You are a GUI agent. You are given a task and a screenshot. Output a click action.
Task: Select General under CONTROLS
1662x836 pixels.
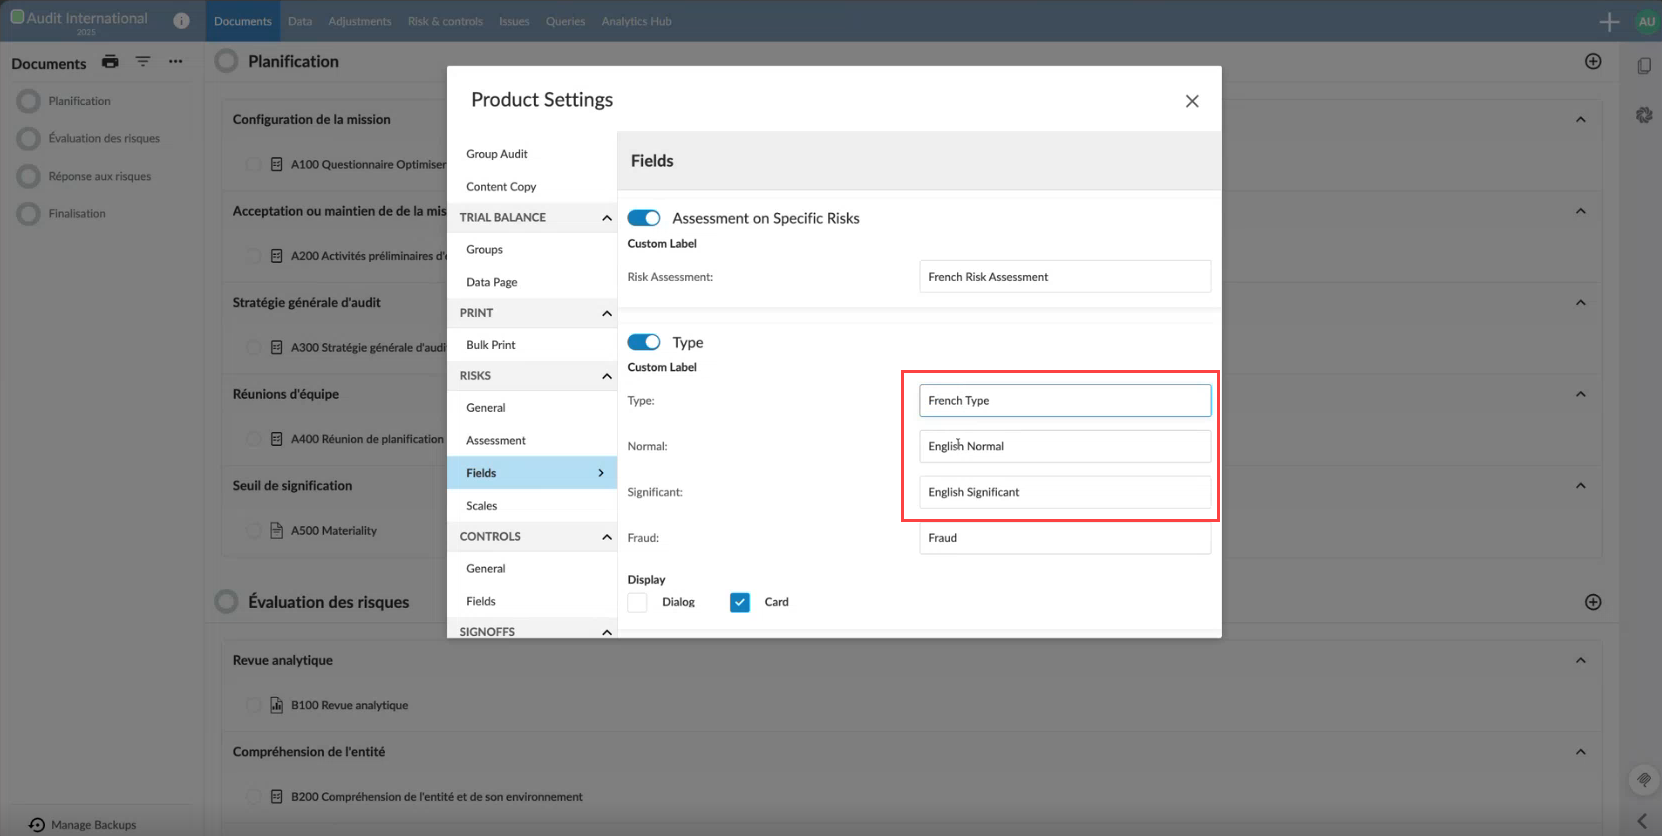click(x=532, y=569)
